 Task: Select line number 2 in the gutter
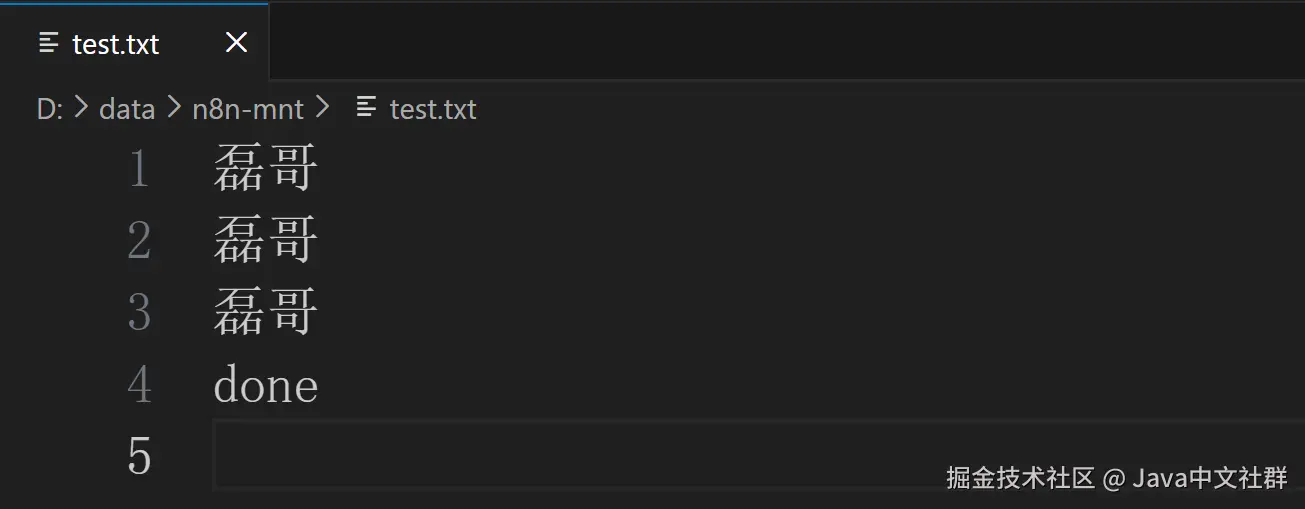[x=139, y=241]
